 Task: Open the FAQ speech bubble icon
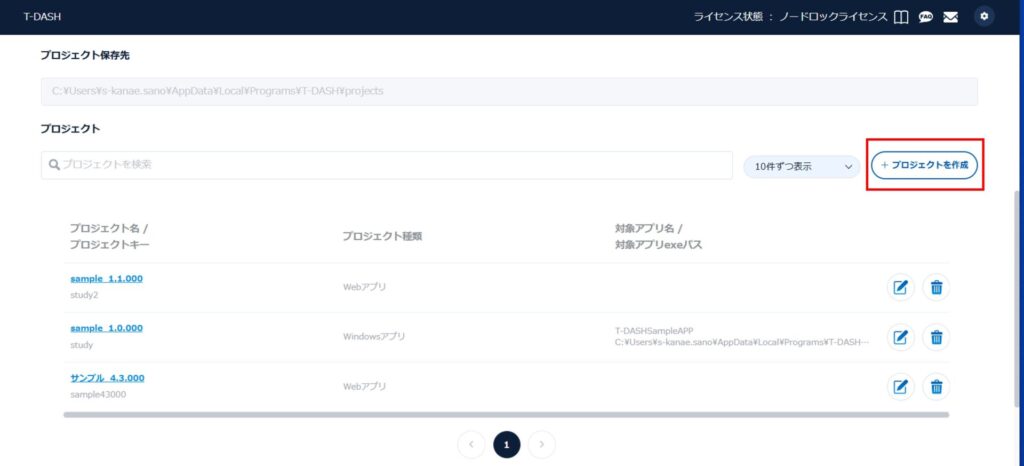[926, 17]
